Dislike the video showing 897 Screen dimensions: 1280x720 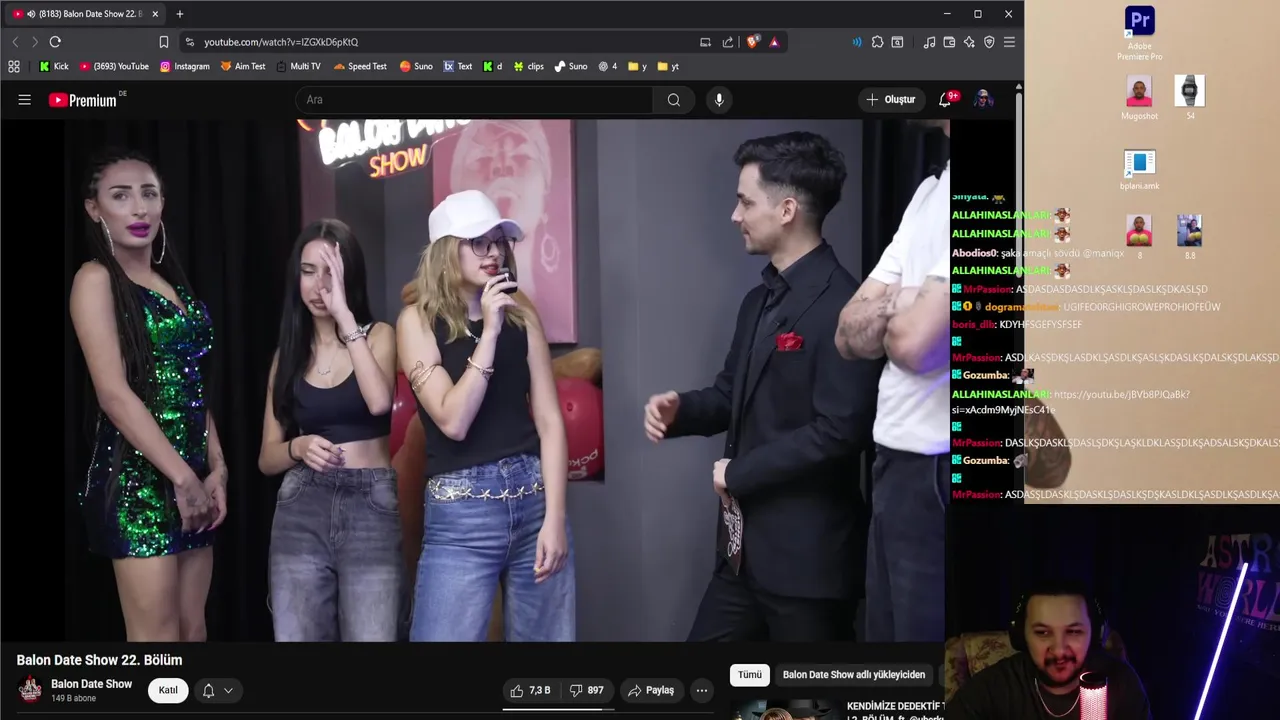click(586, 690)
